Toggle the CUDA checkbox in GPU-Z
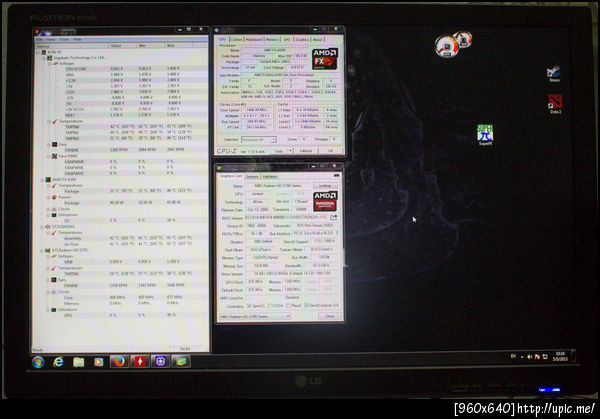The image size is (600, 419). [x=269, y=306]
